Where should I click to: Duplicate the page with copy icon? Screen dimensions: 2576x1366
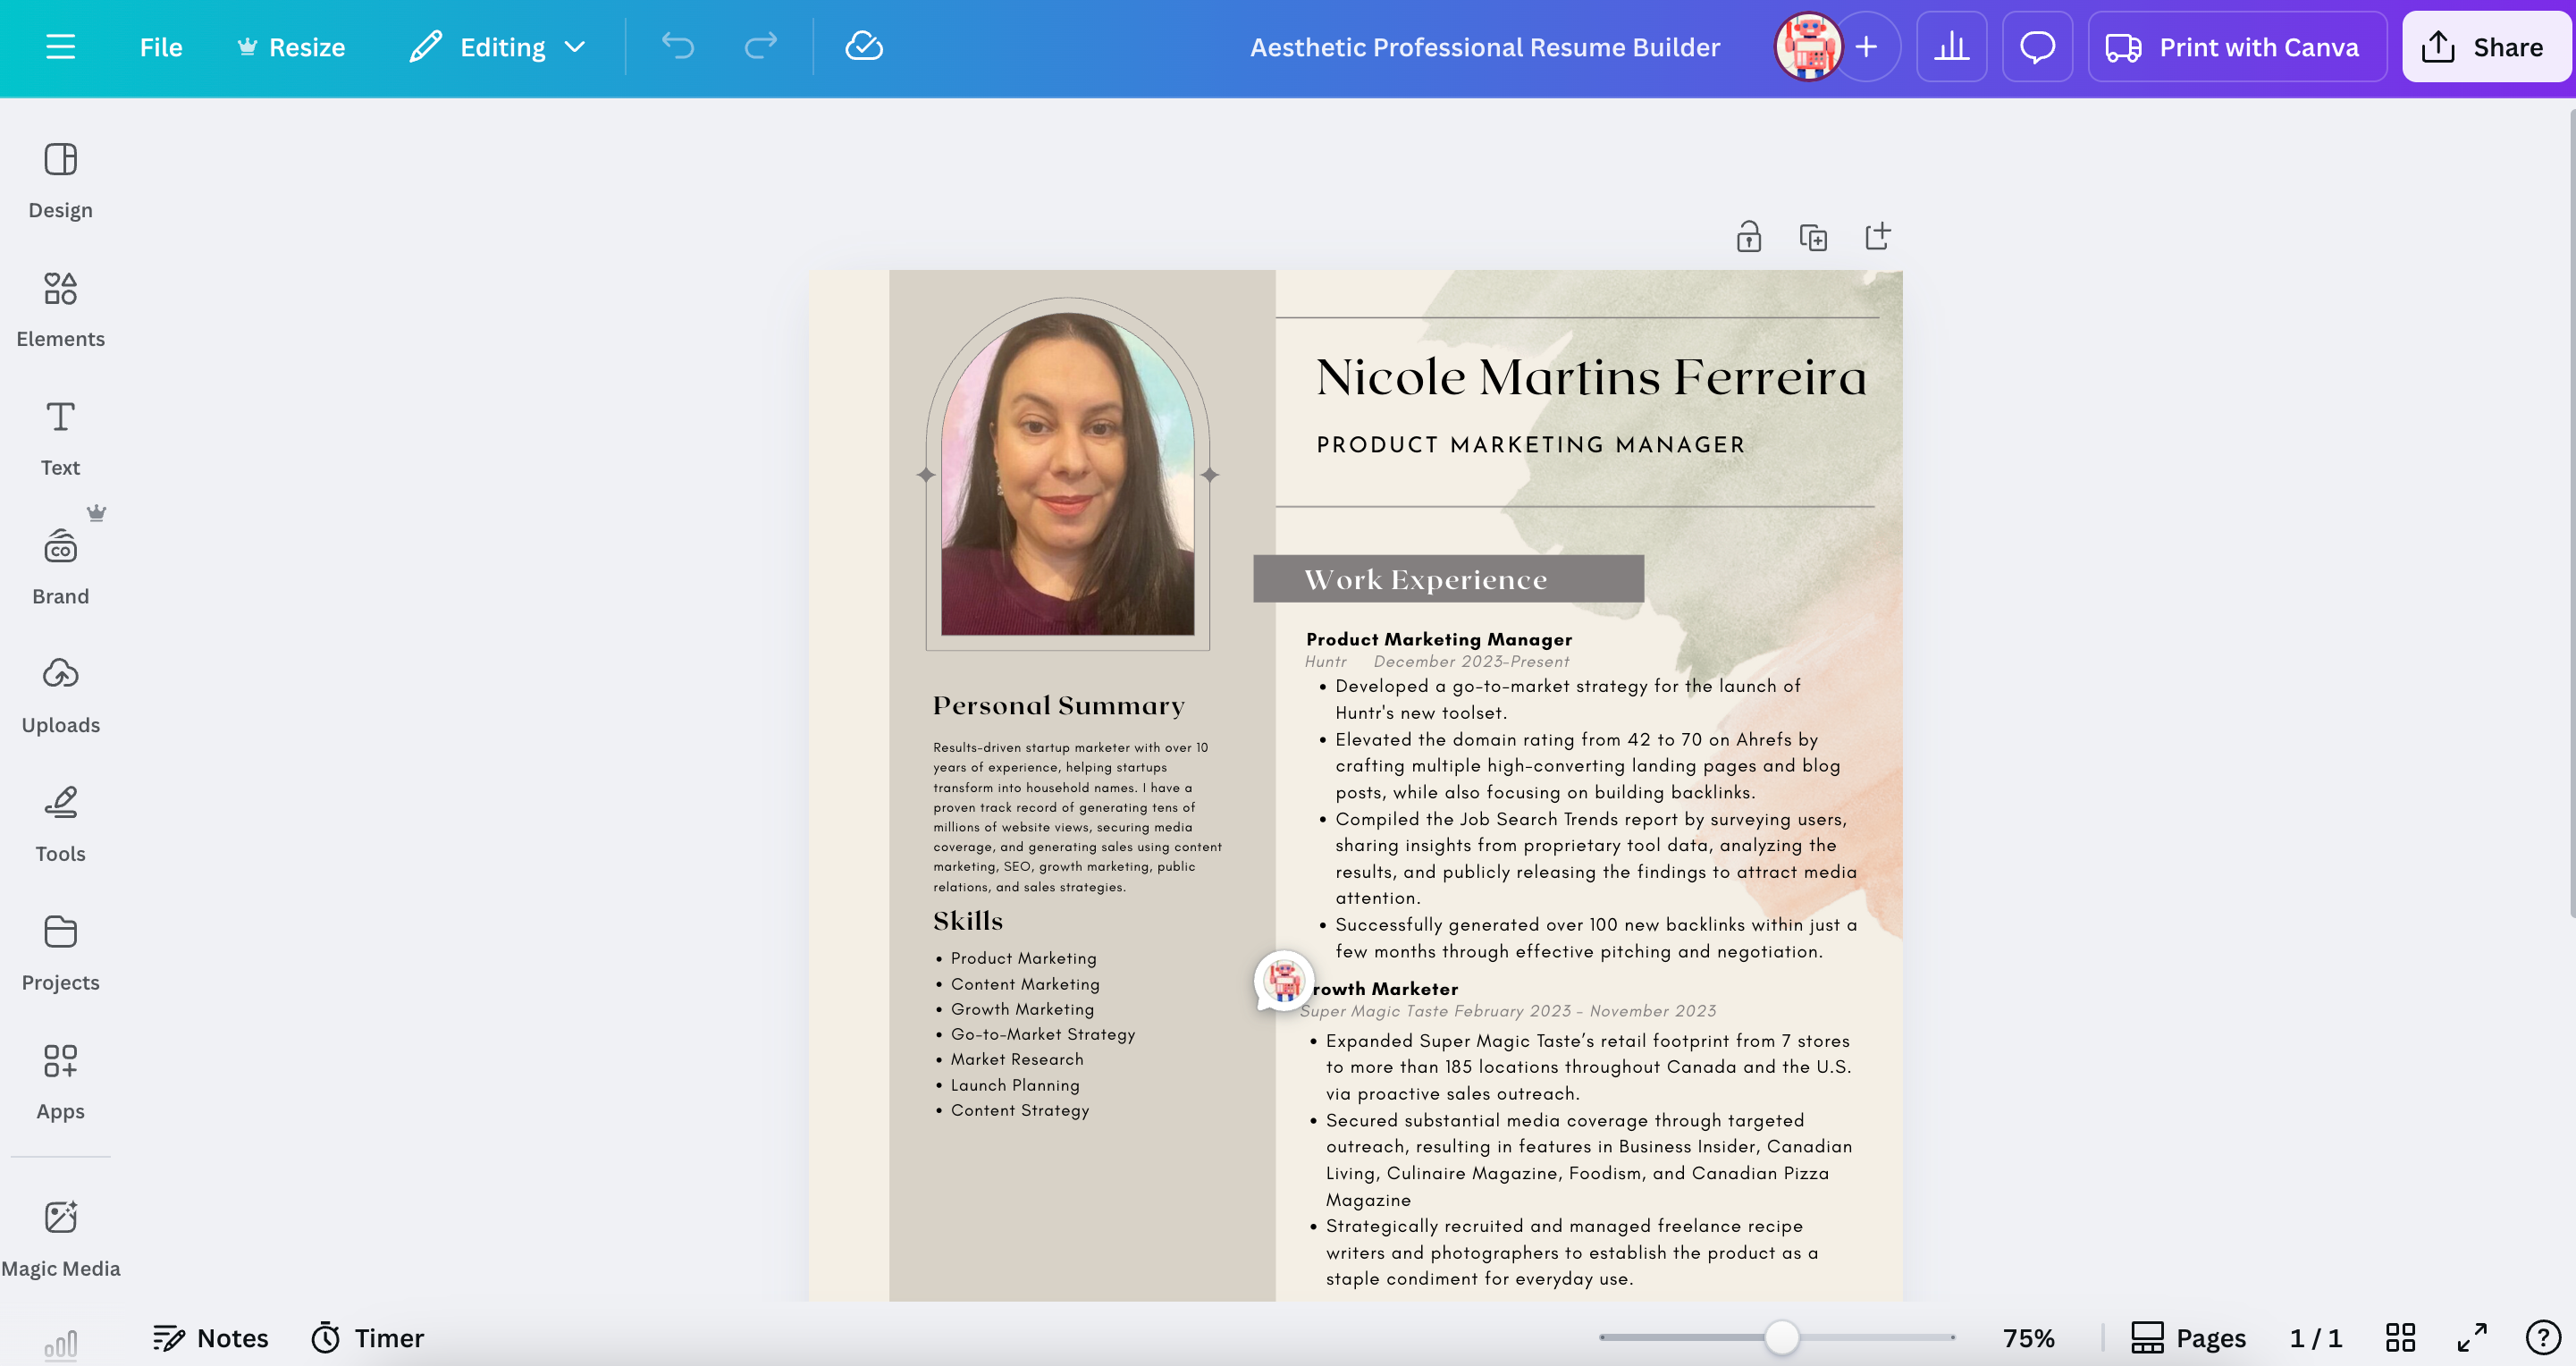1813,237
